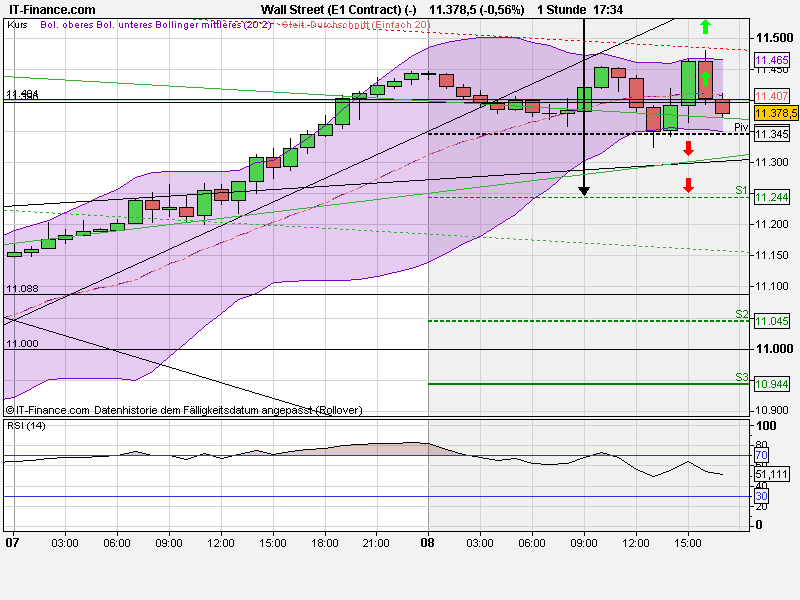Click the lower red down-arrow near the S1 level
The width and height of the screenshot is (800, 600).
688,185
